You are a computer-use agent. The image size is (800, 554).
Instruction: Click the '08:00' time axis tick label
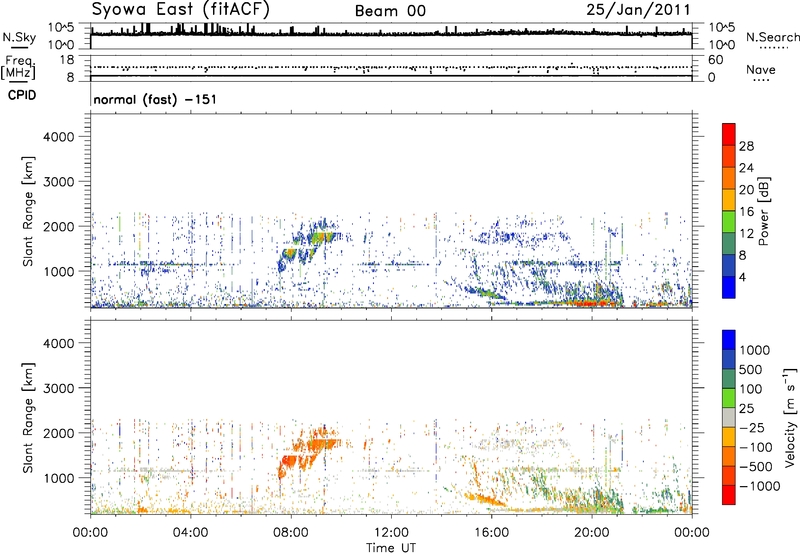(291, 533)
